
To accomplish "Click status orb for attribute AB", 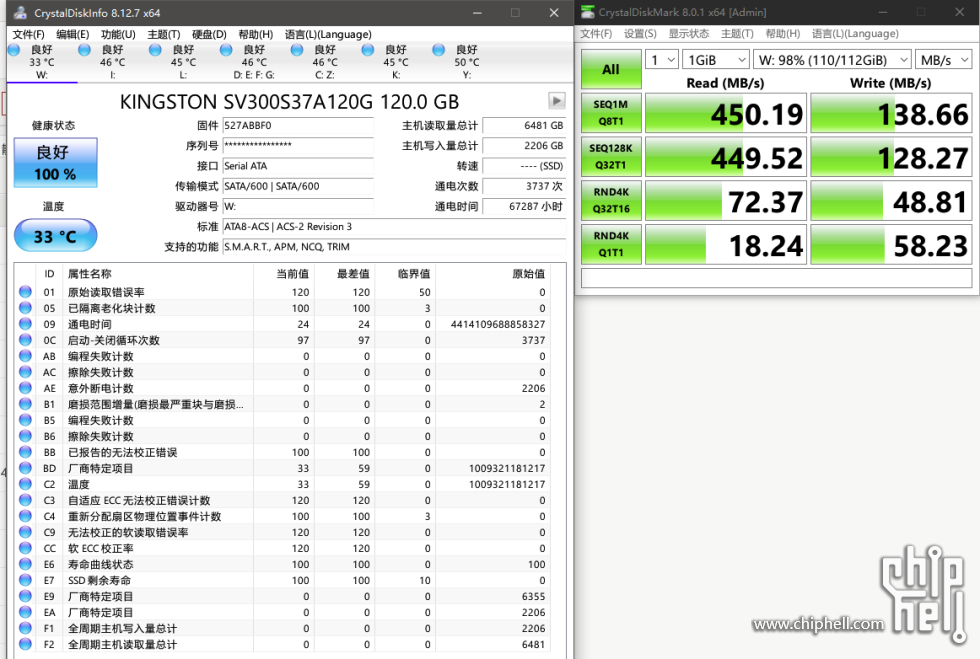I will [x=25, y=356].
